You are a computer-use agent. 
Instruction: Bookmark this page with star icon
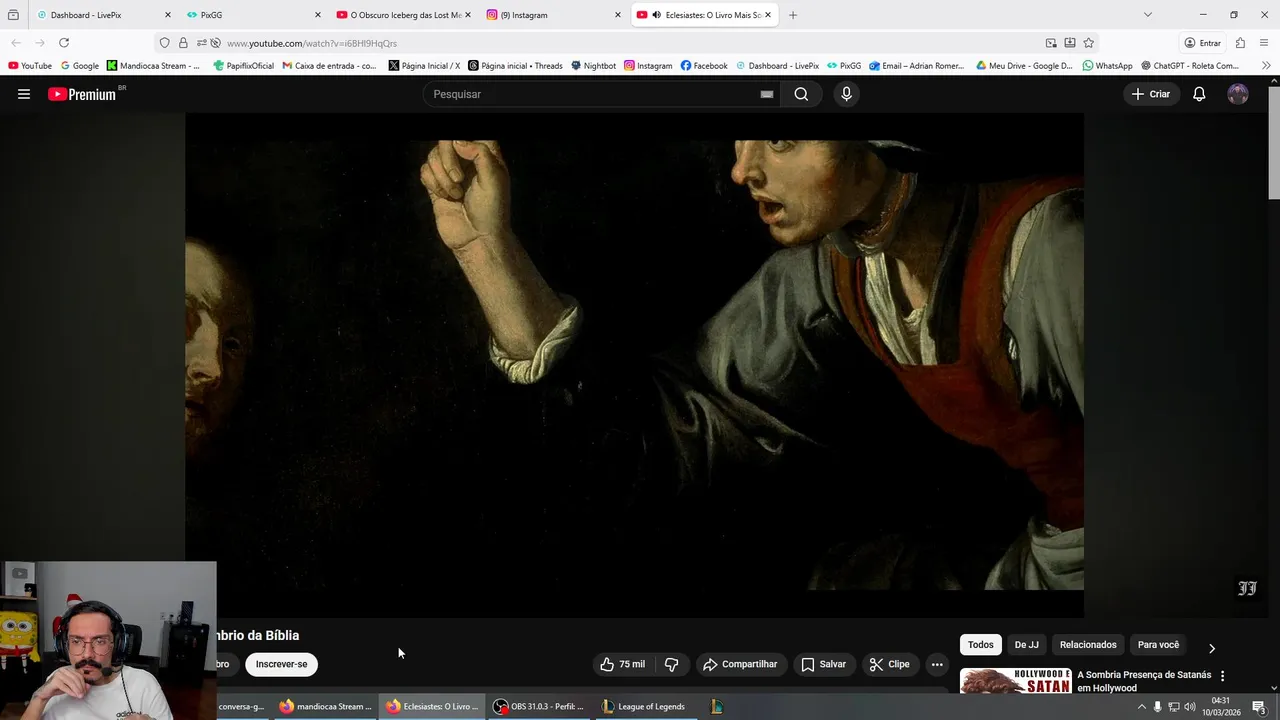1088,43
